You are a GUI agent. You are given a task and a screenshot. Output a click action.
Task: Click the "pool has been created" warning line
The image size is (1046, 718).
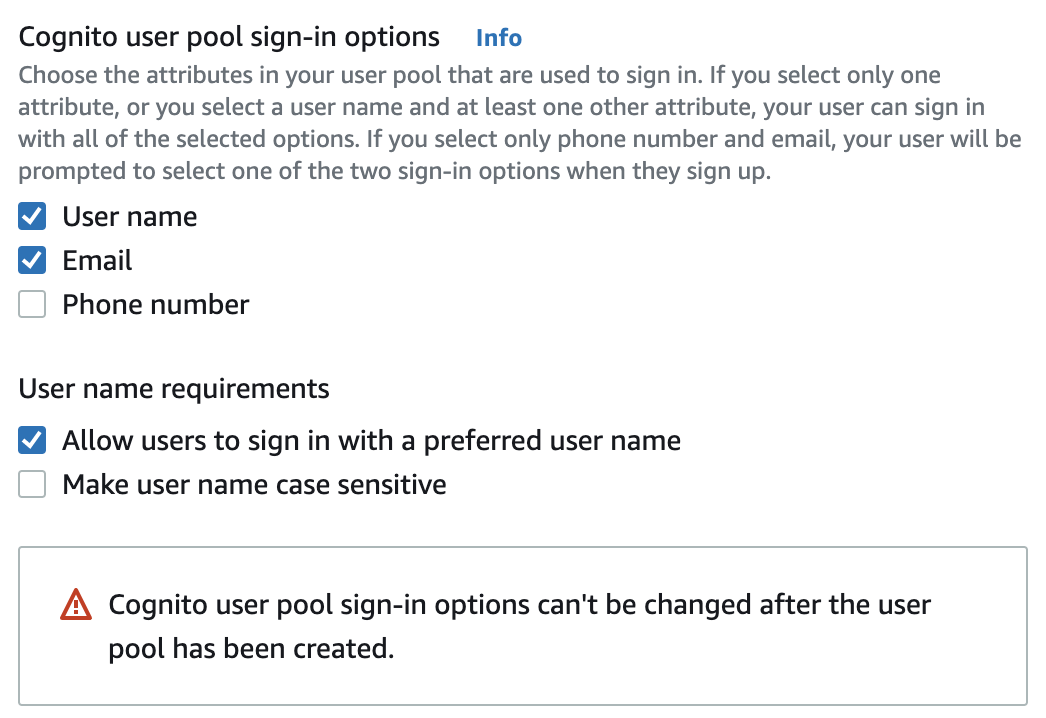coord(251,648)
